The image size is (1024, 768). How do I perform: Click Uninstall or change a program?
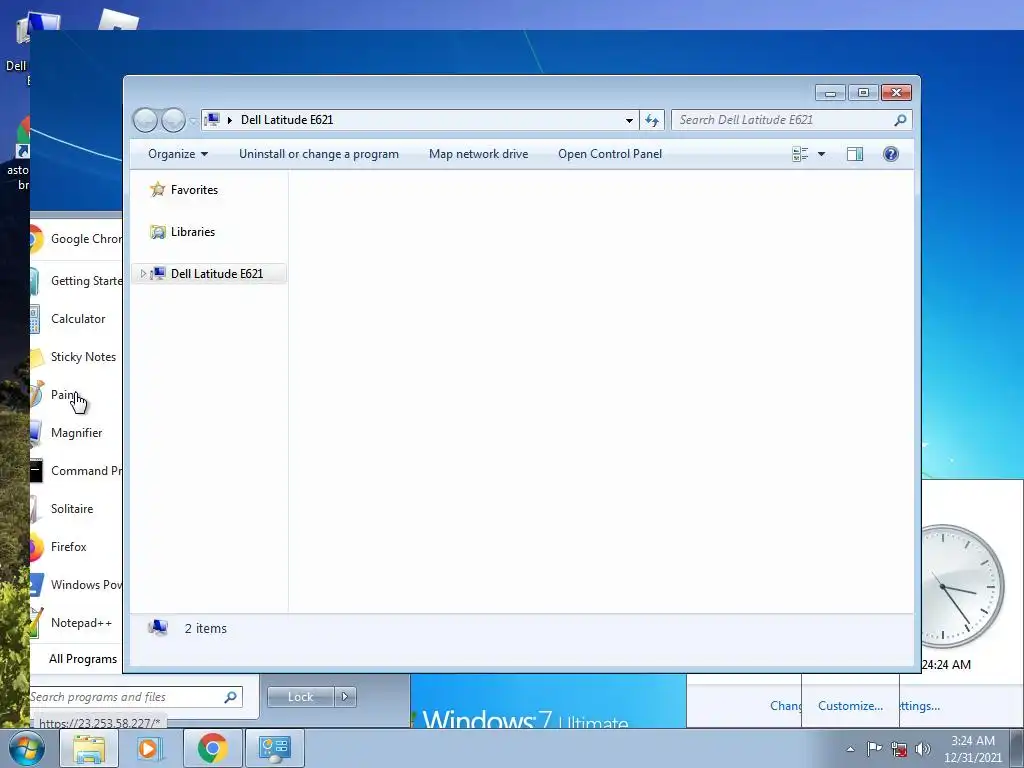coord(319,154)
